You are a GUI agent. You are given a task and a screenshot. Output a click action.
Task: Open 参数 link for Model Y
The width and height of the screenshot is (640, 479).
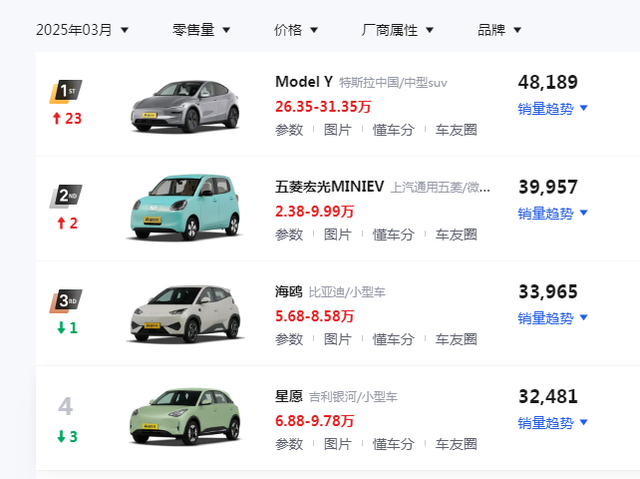point(289,130)
